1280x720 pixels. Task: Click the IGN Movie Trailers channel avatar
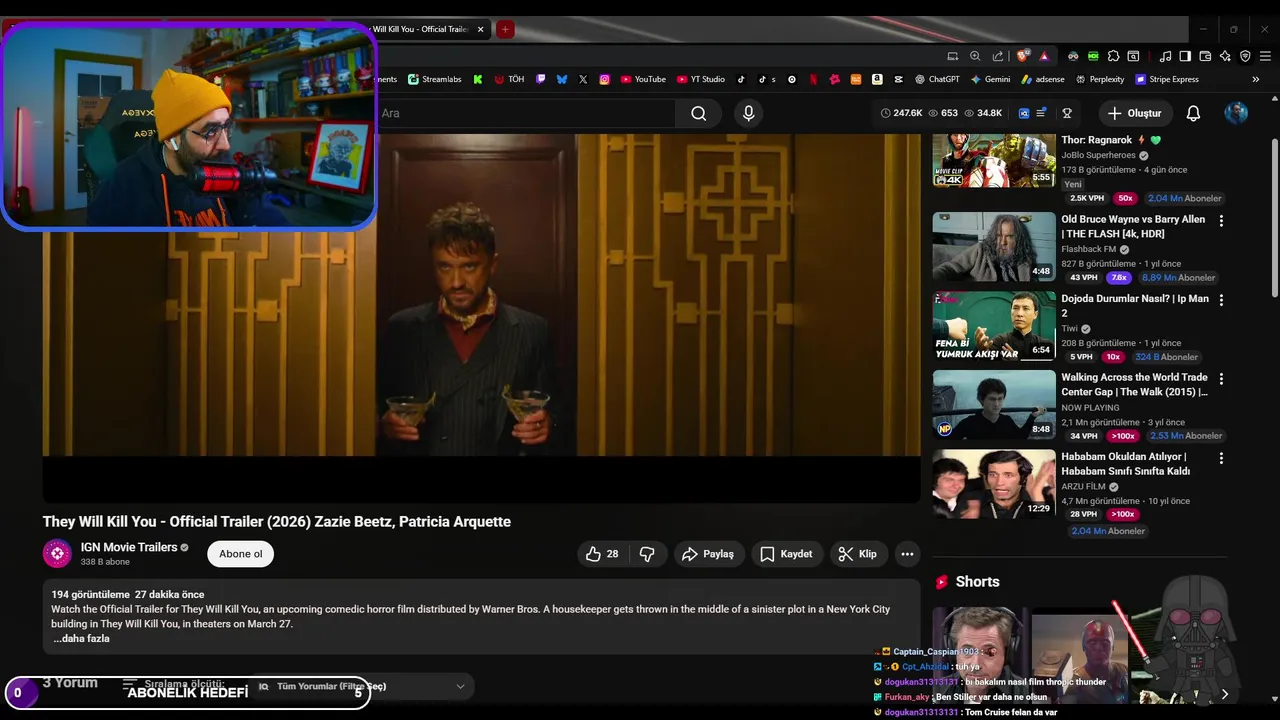(x=57, y=553)
